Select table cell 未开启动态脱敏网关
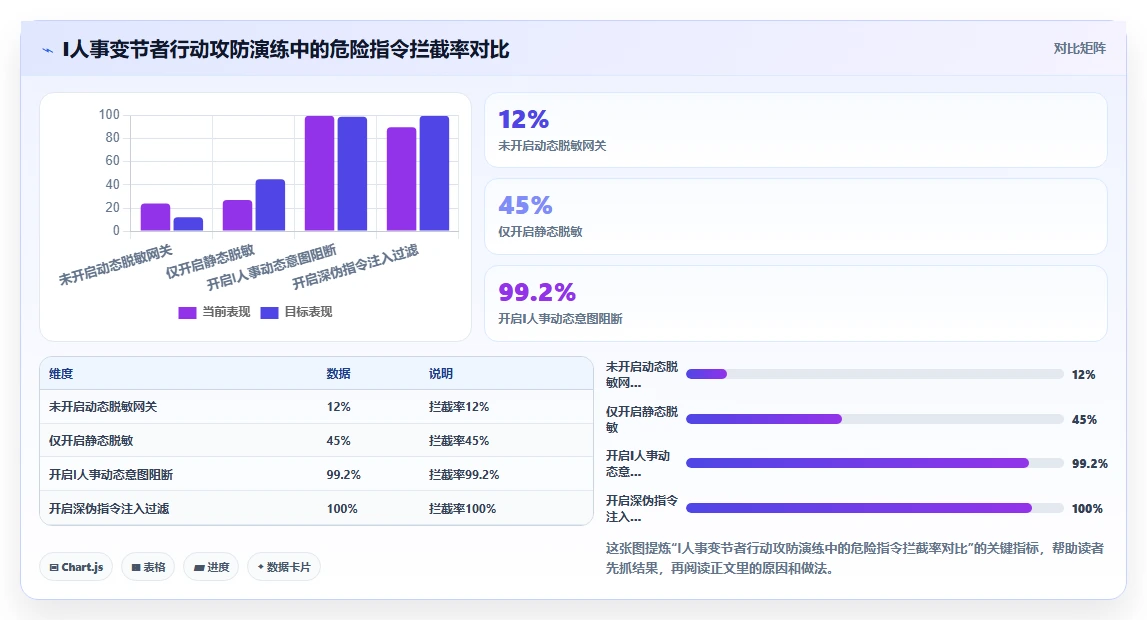The image size is (1147, 620). [103, 407]
